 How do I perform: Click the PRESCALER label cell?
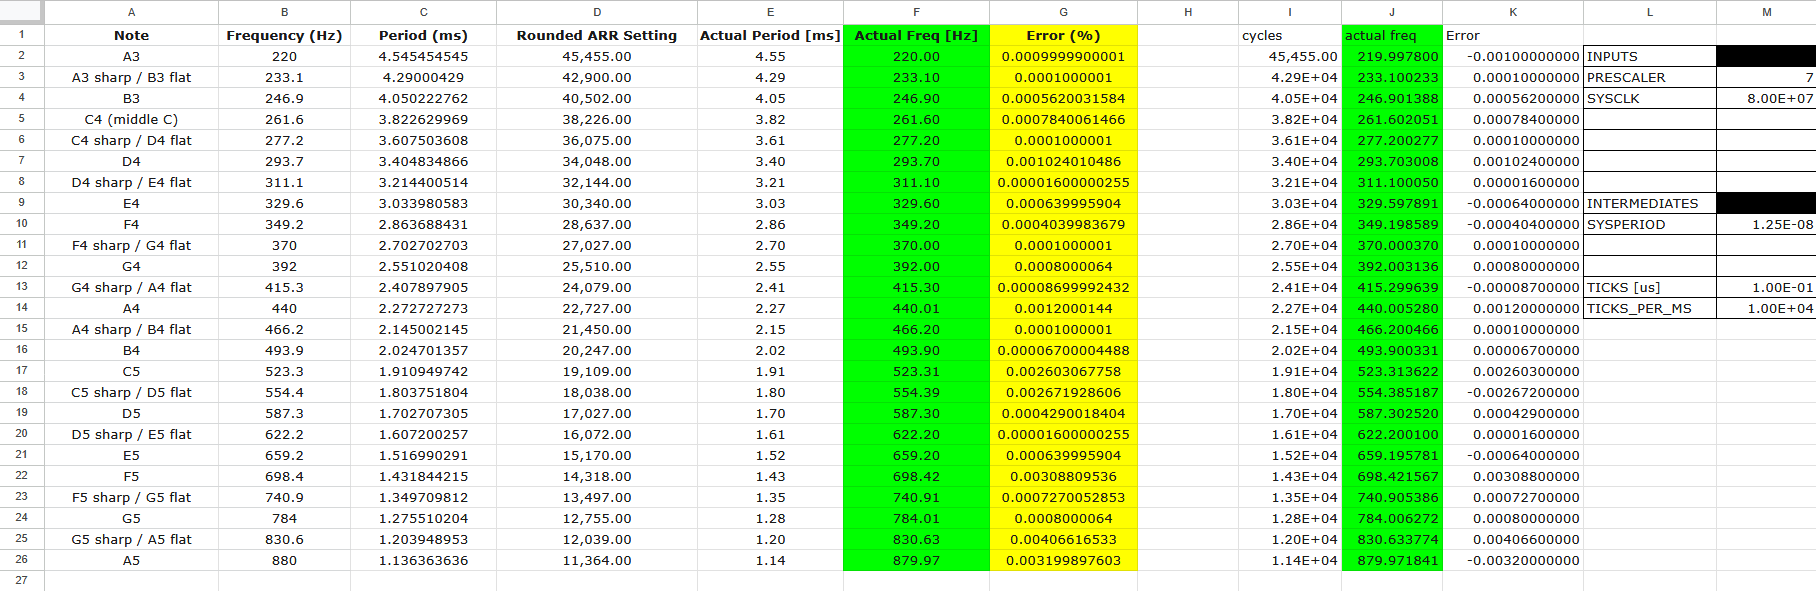[1649, 77]
